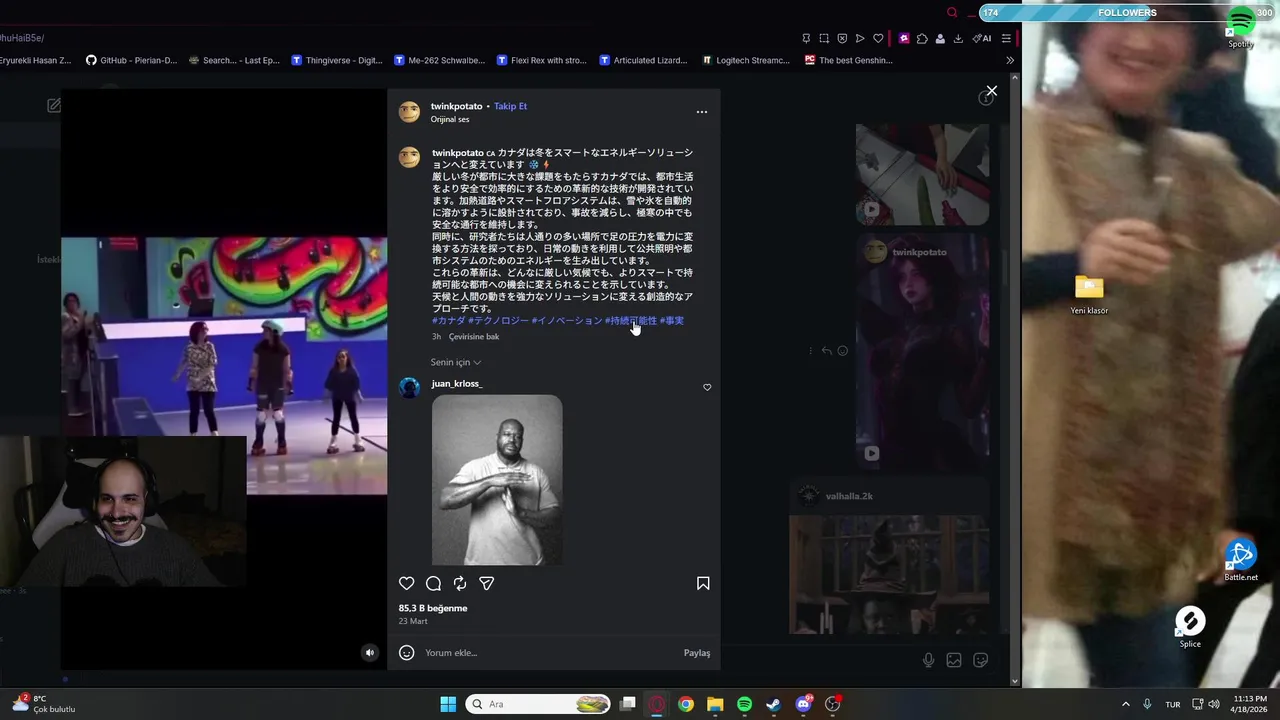1280x720 pixels.
Task: Open the Opera easy setup menu icon
Action: (x=1006, y=38)
